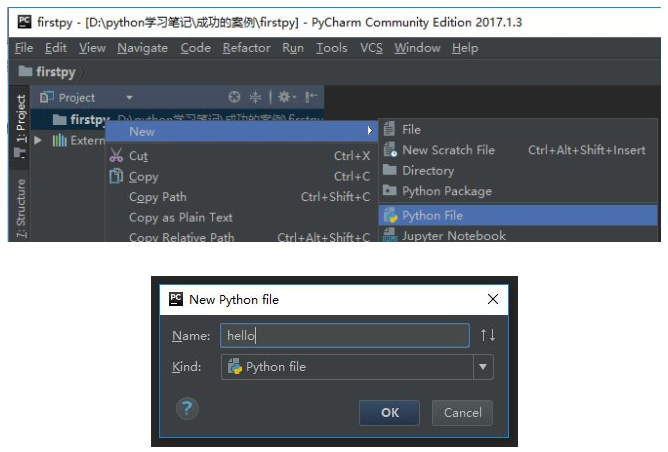Open the Kind dropdown arrow
The image size is (668, 452).
click(x=483, y=367)
